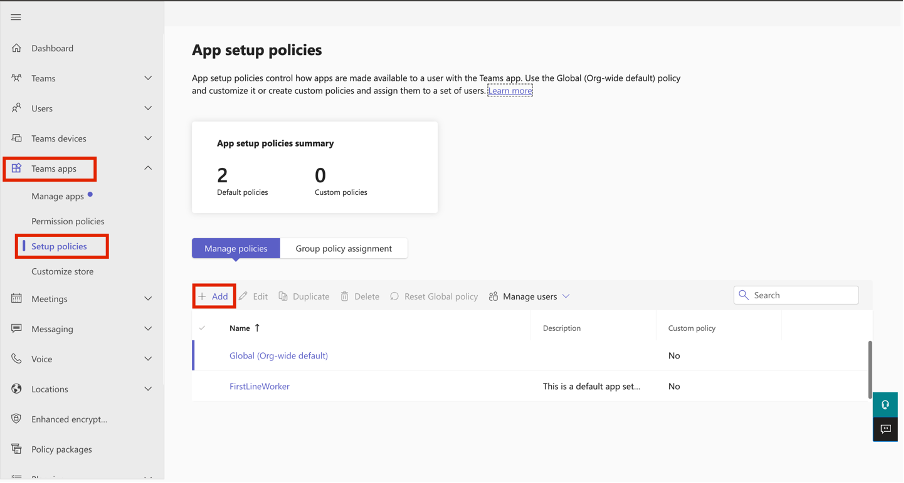Switch to Group policy assignment tab
Image resolution: width=904 pixels, height=483 pixels.
[x=344, y=248]
